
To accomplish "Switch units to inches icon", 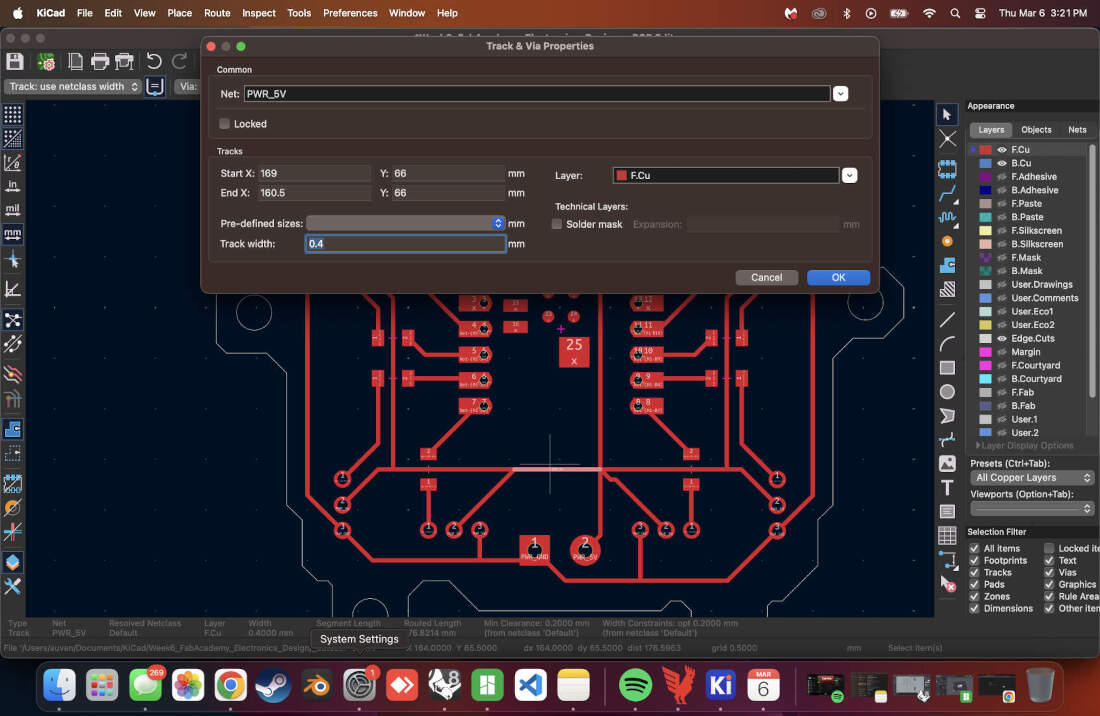I will (x=13, y=186).
